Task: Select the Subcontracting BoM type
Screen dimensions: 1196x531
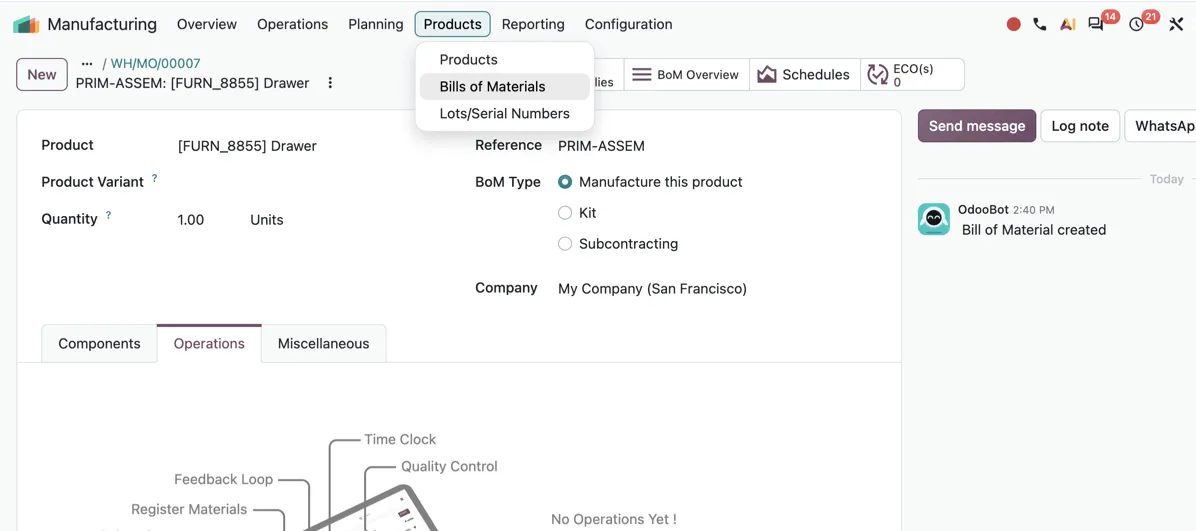Action: pyautogui.click(x=565, y=244)
